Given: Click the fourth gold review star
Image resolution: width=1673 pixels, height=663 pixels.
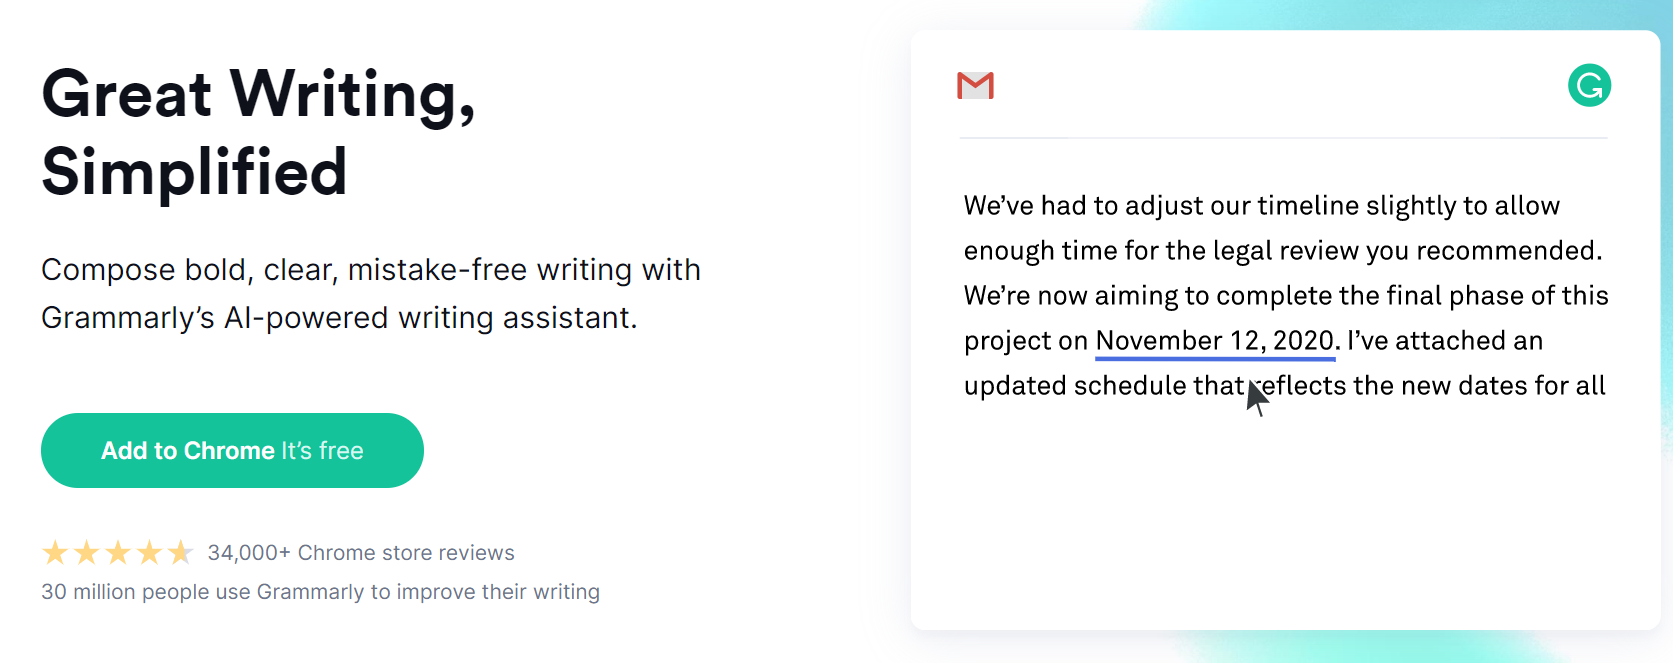Looking at the screenshot, I should (x=149, y=552).
